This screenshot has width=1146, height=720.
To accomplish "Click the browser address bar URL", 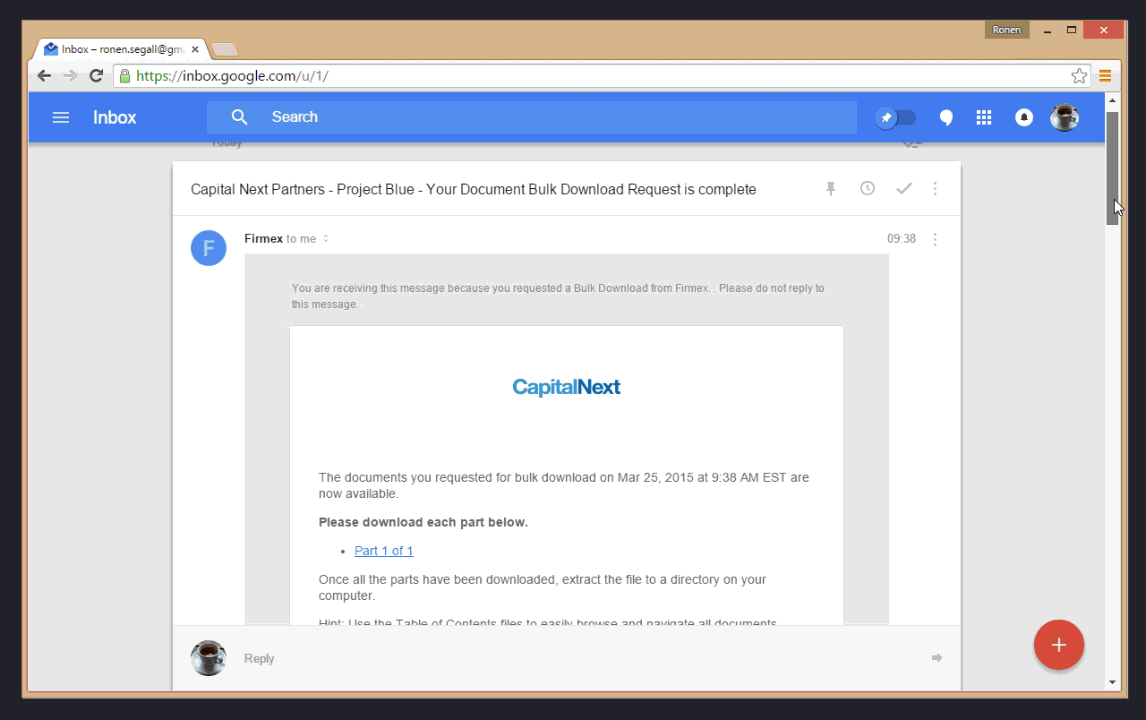I will 232,76.
